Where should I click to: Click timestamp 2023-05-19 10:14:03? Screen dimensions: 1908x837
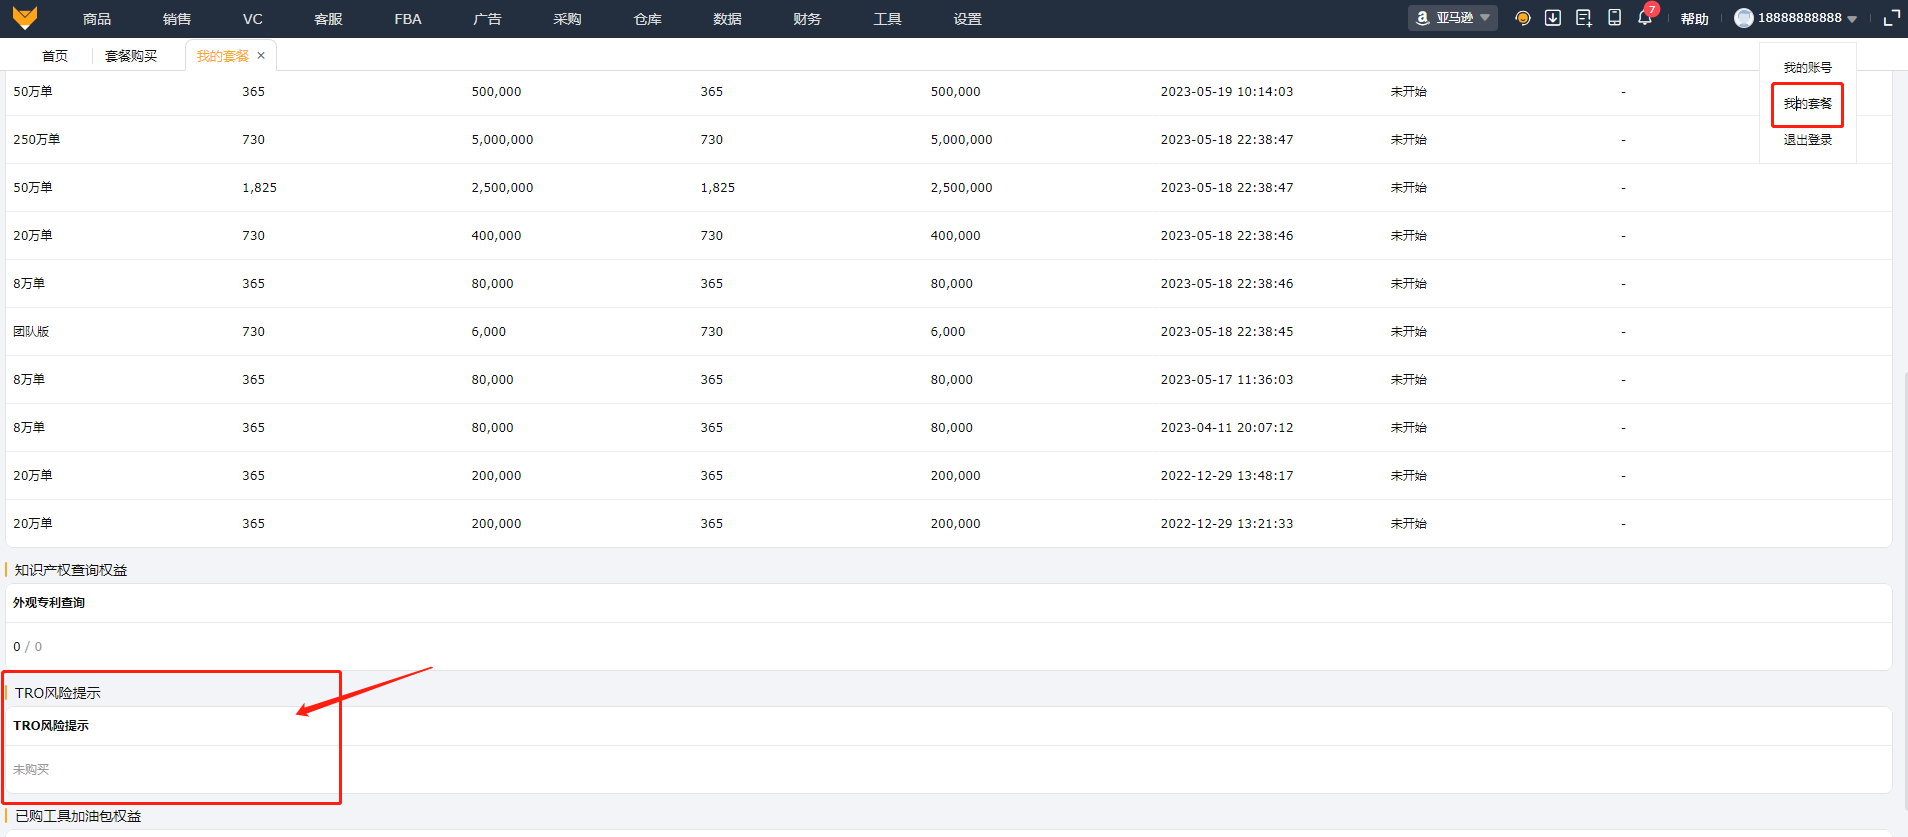pyautogui.click(x=1227, y=92)
